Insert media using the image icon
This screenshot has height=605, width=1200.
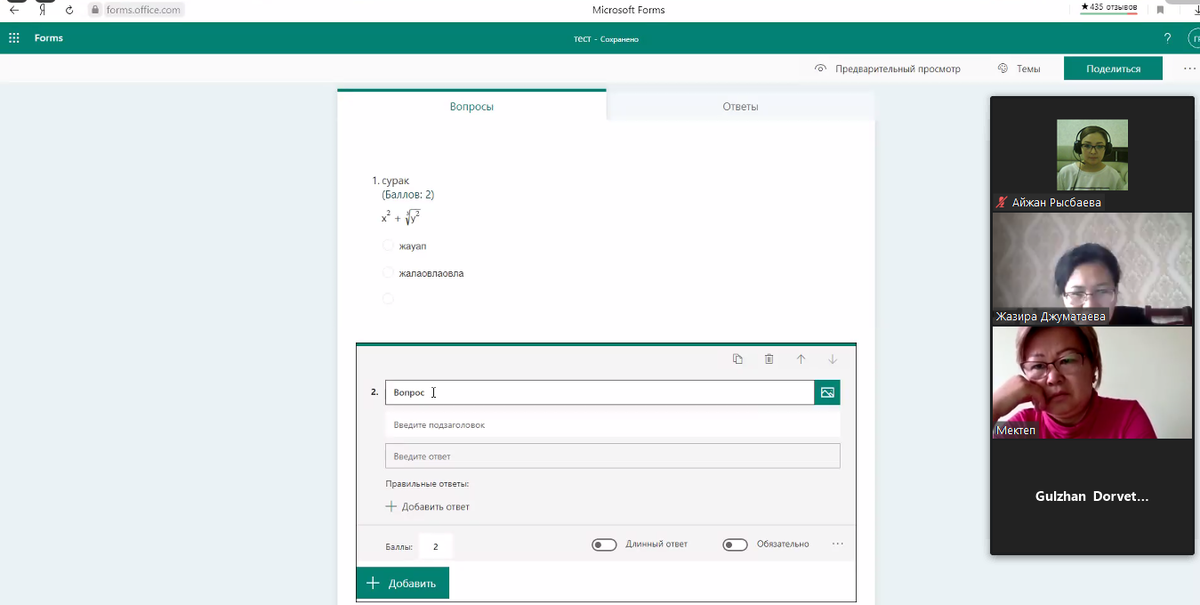pyautogui.click(x=827, y=393)
